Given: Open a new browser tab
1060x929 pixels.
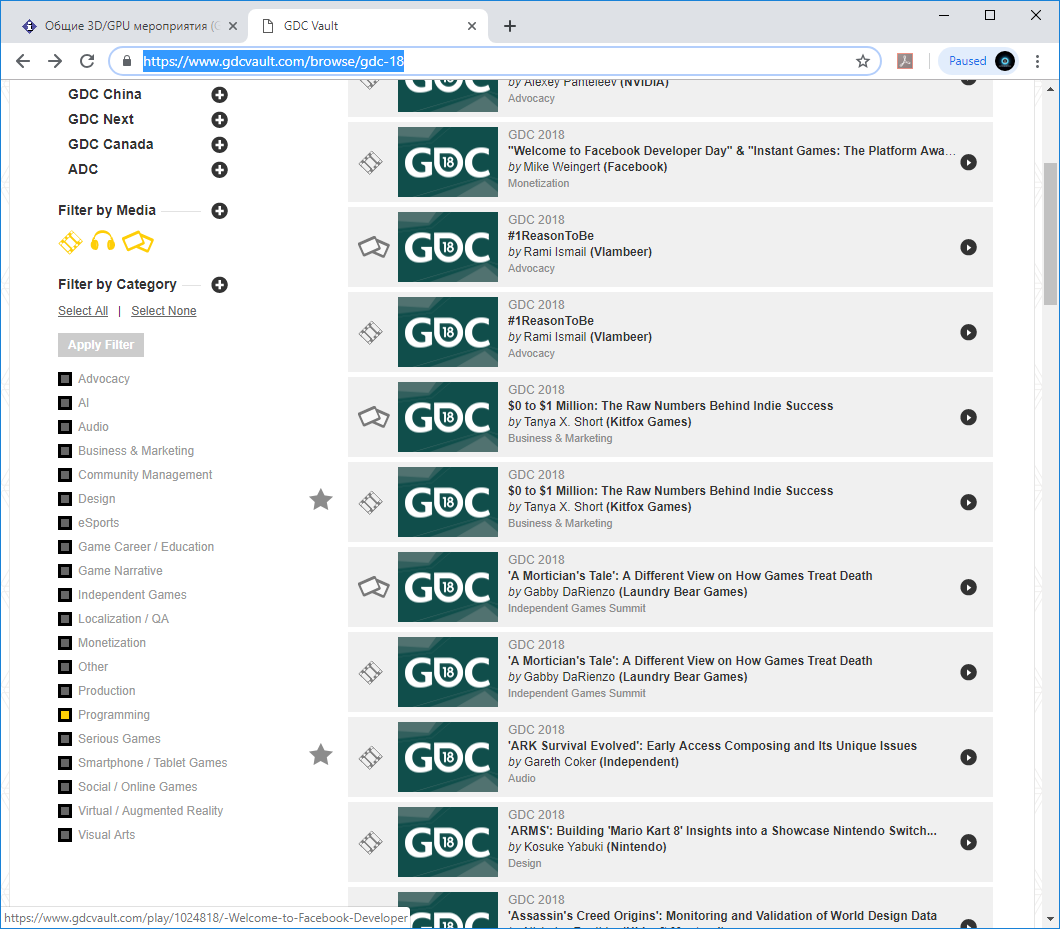Looking at the screenshot, I should pos(510,26).
